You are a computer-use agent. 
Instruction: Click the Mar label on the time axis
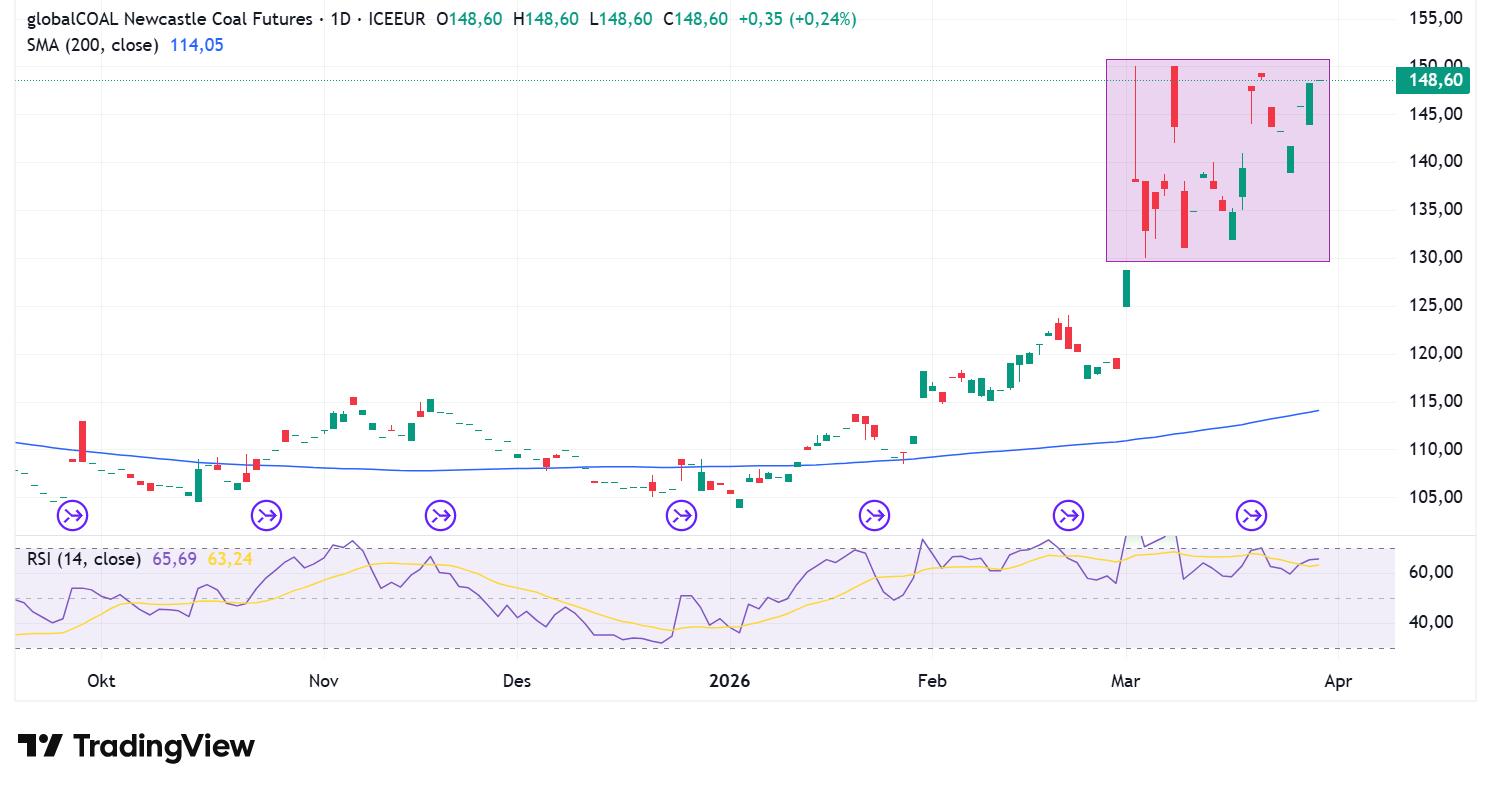(1125, 681)
